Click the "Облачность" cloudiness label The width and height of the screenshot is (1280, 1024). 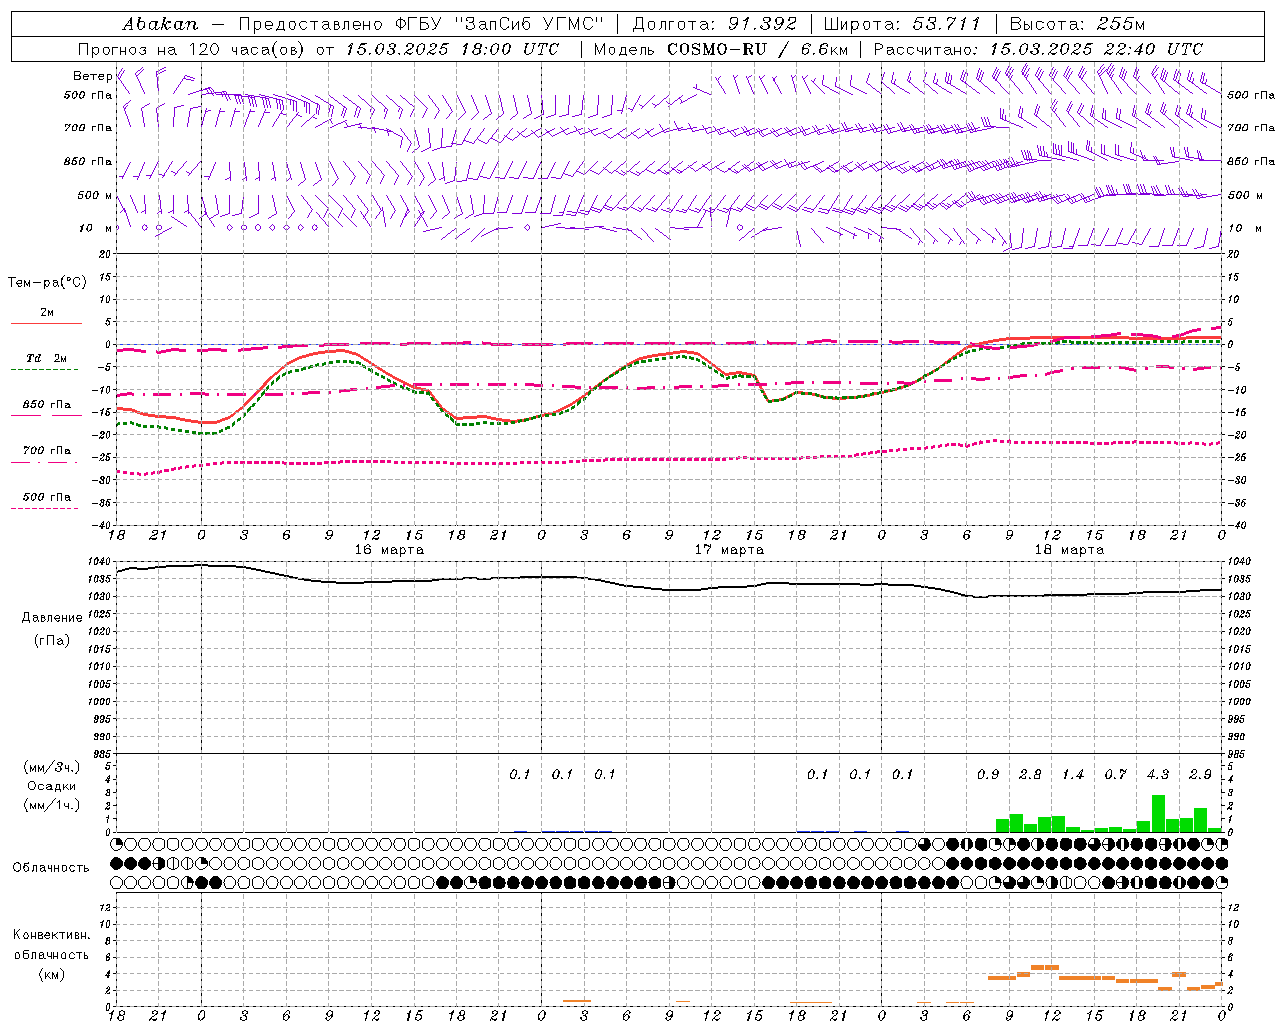[50, 868]
